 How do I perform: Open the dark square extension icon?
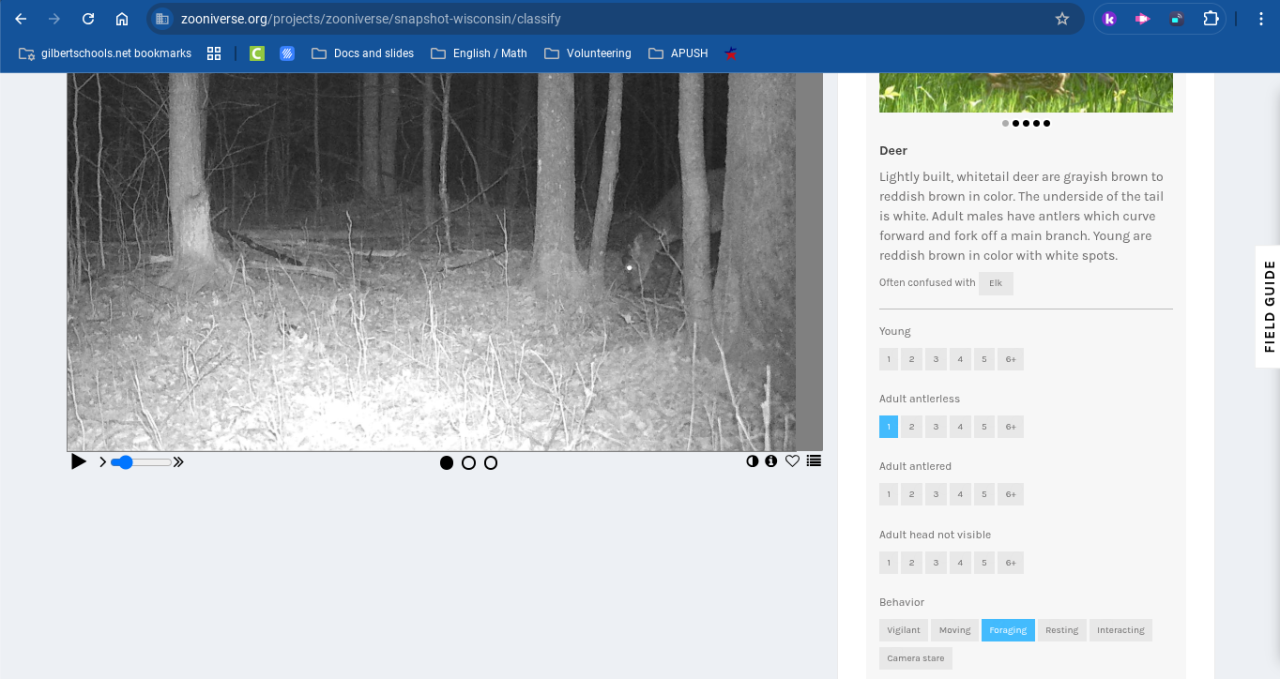click(1176, 19)
